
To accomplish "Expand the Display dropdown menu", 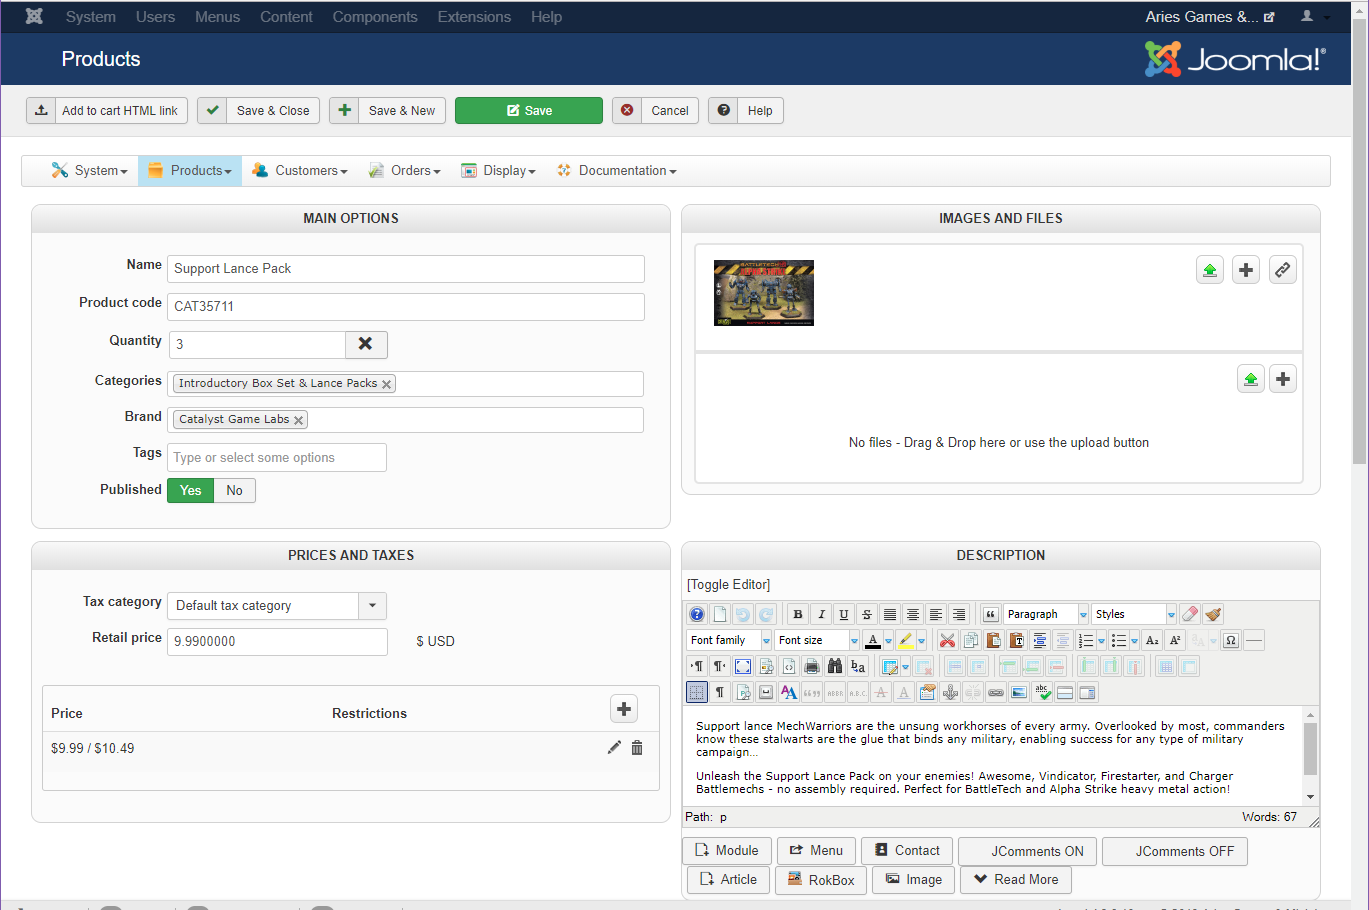I will click(499, 171).
